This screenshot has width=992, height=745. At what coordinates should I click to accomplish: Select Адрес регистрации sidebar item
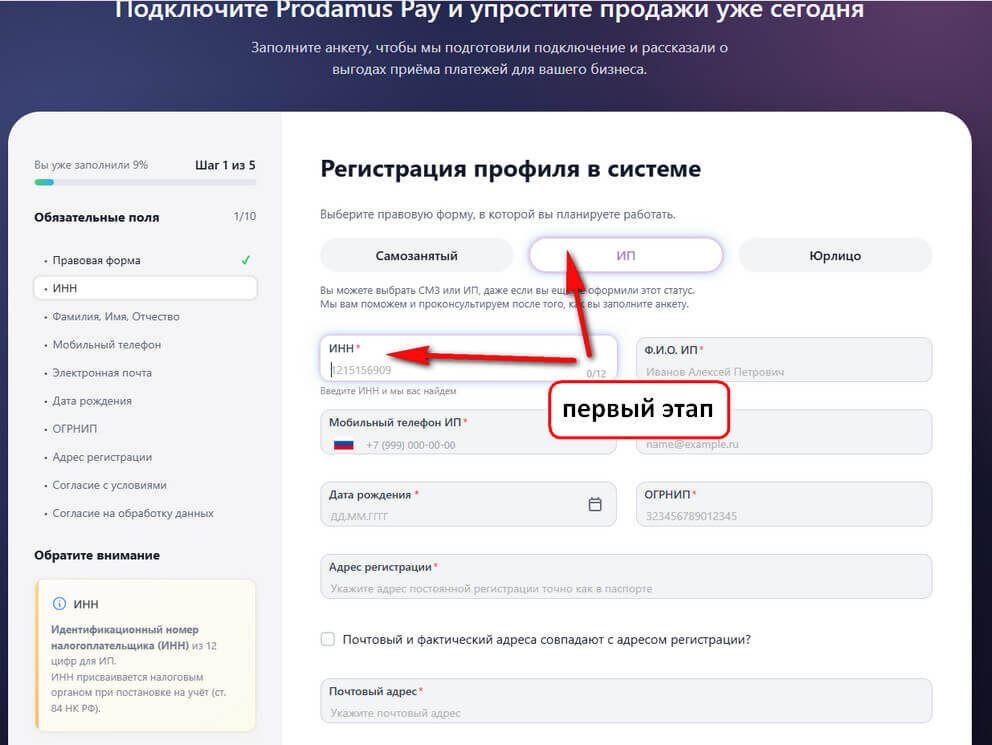click(102, 457)
